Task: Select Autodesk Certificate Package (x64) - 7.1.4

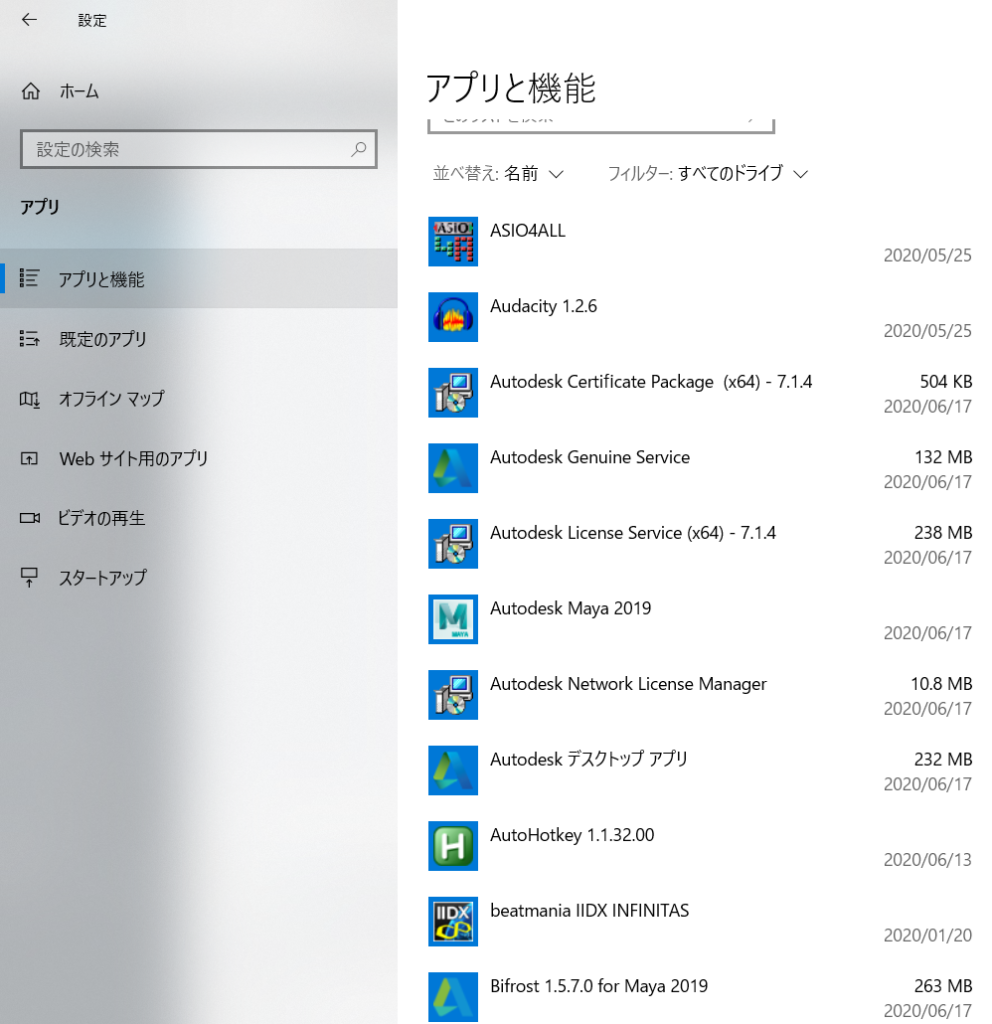Action: pyautogui.click(x=700, y=392)
